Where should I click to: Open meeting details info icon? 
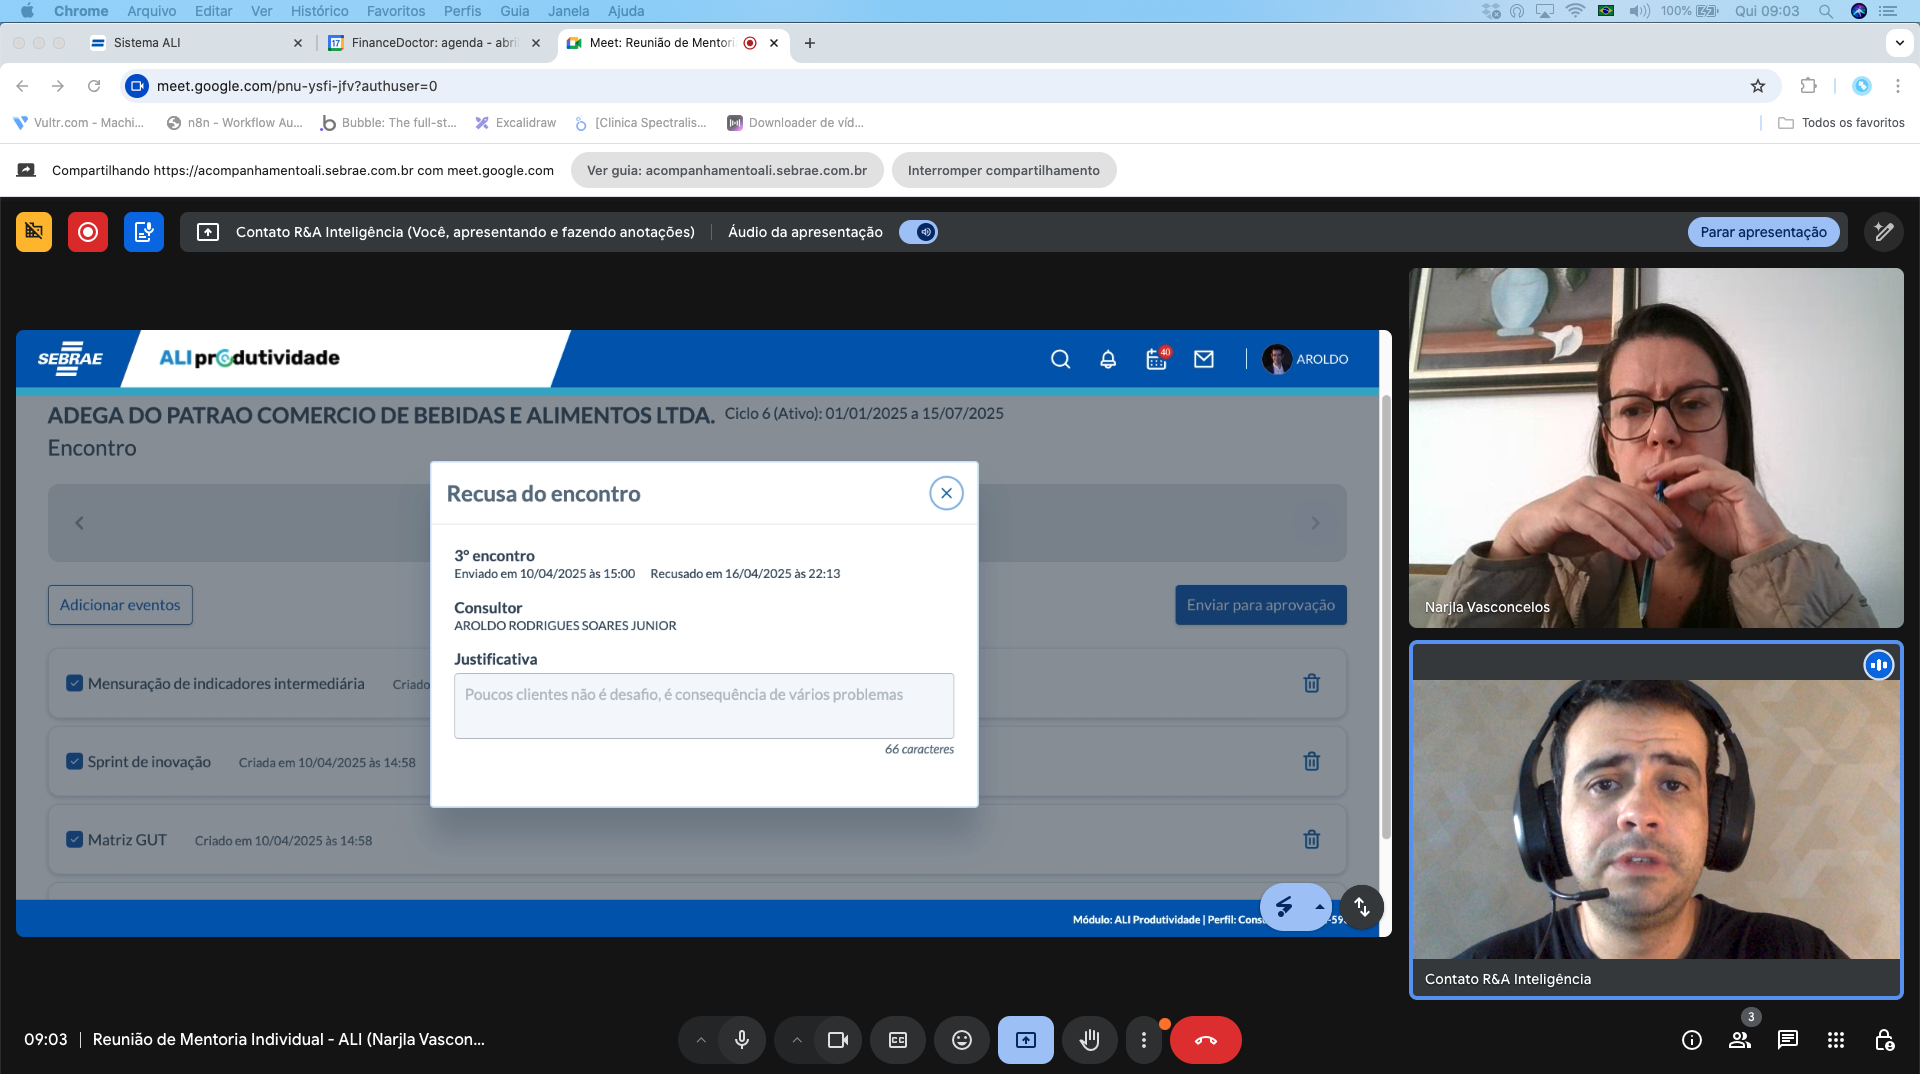1692,1040
